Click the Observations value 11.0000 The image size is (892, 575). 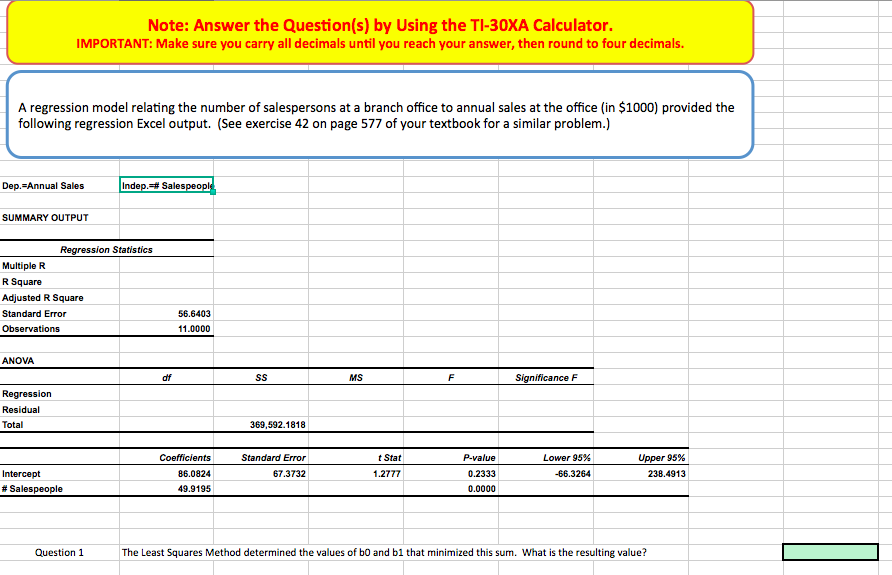(x=194, y=329)
